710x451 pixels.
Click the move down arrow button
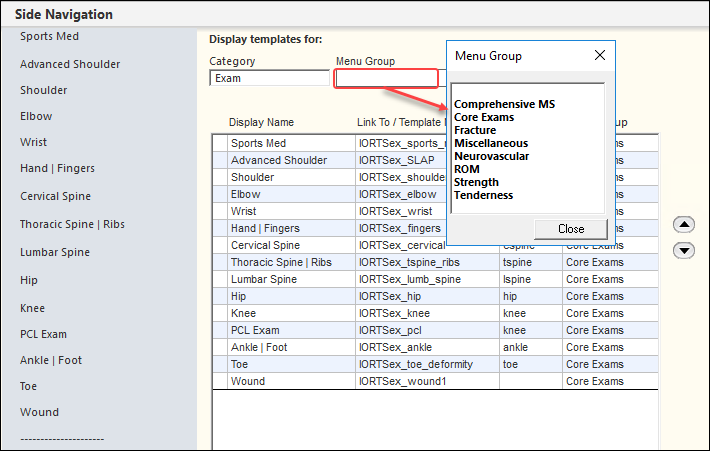click(x=684, y=250)
